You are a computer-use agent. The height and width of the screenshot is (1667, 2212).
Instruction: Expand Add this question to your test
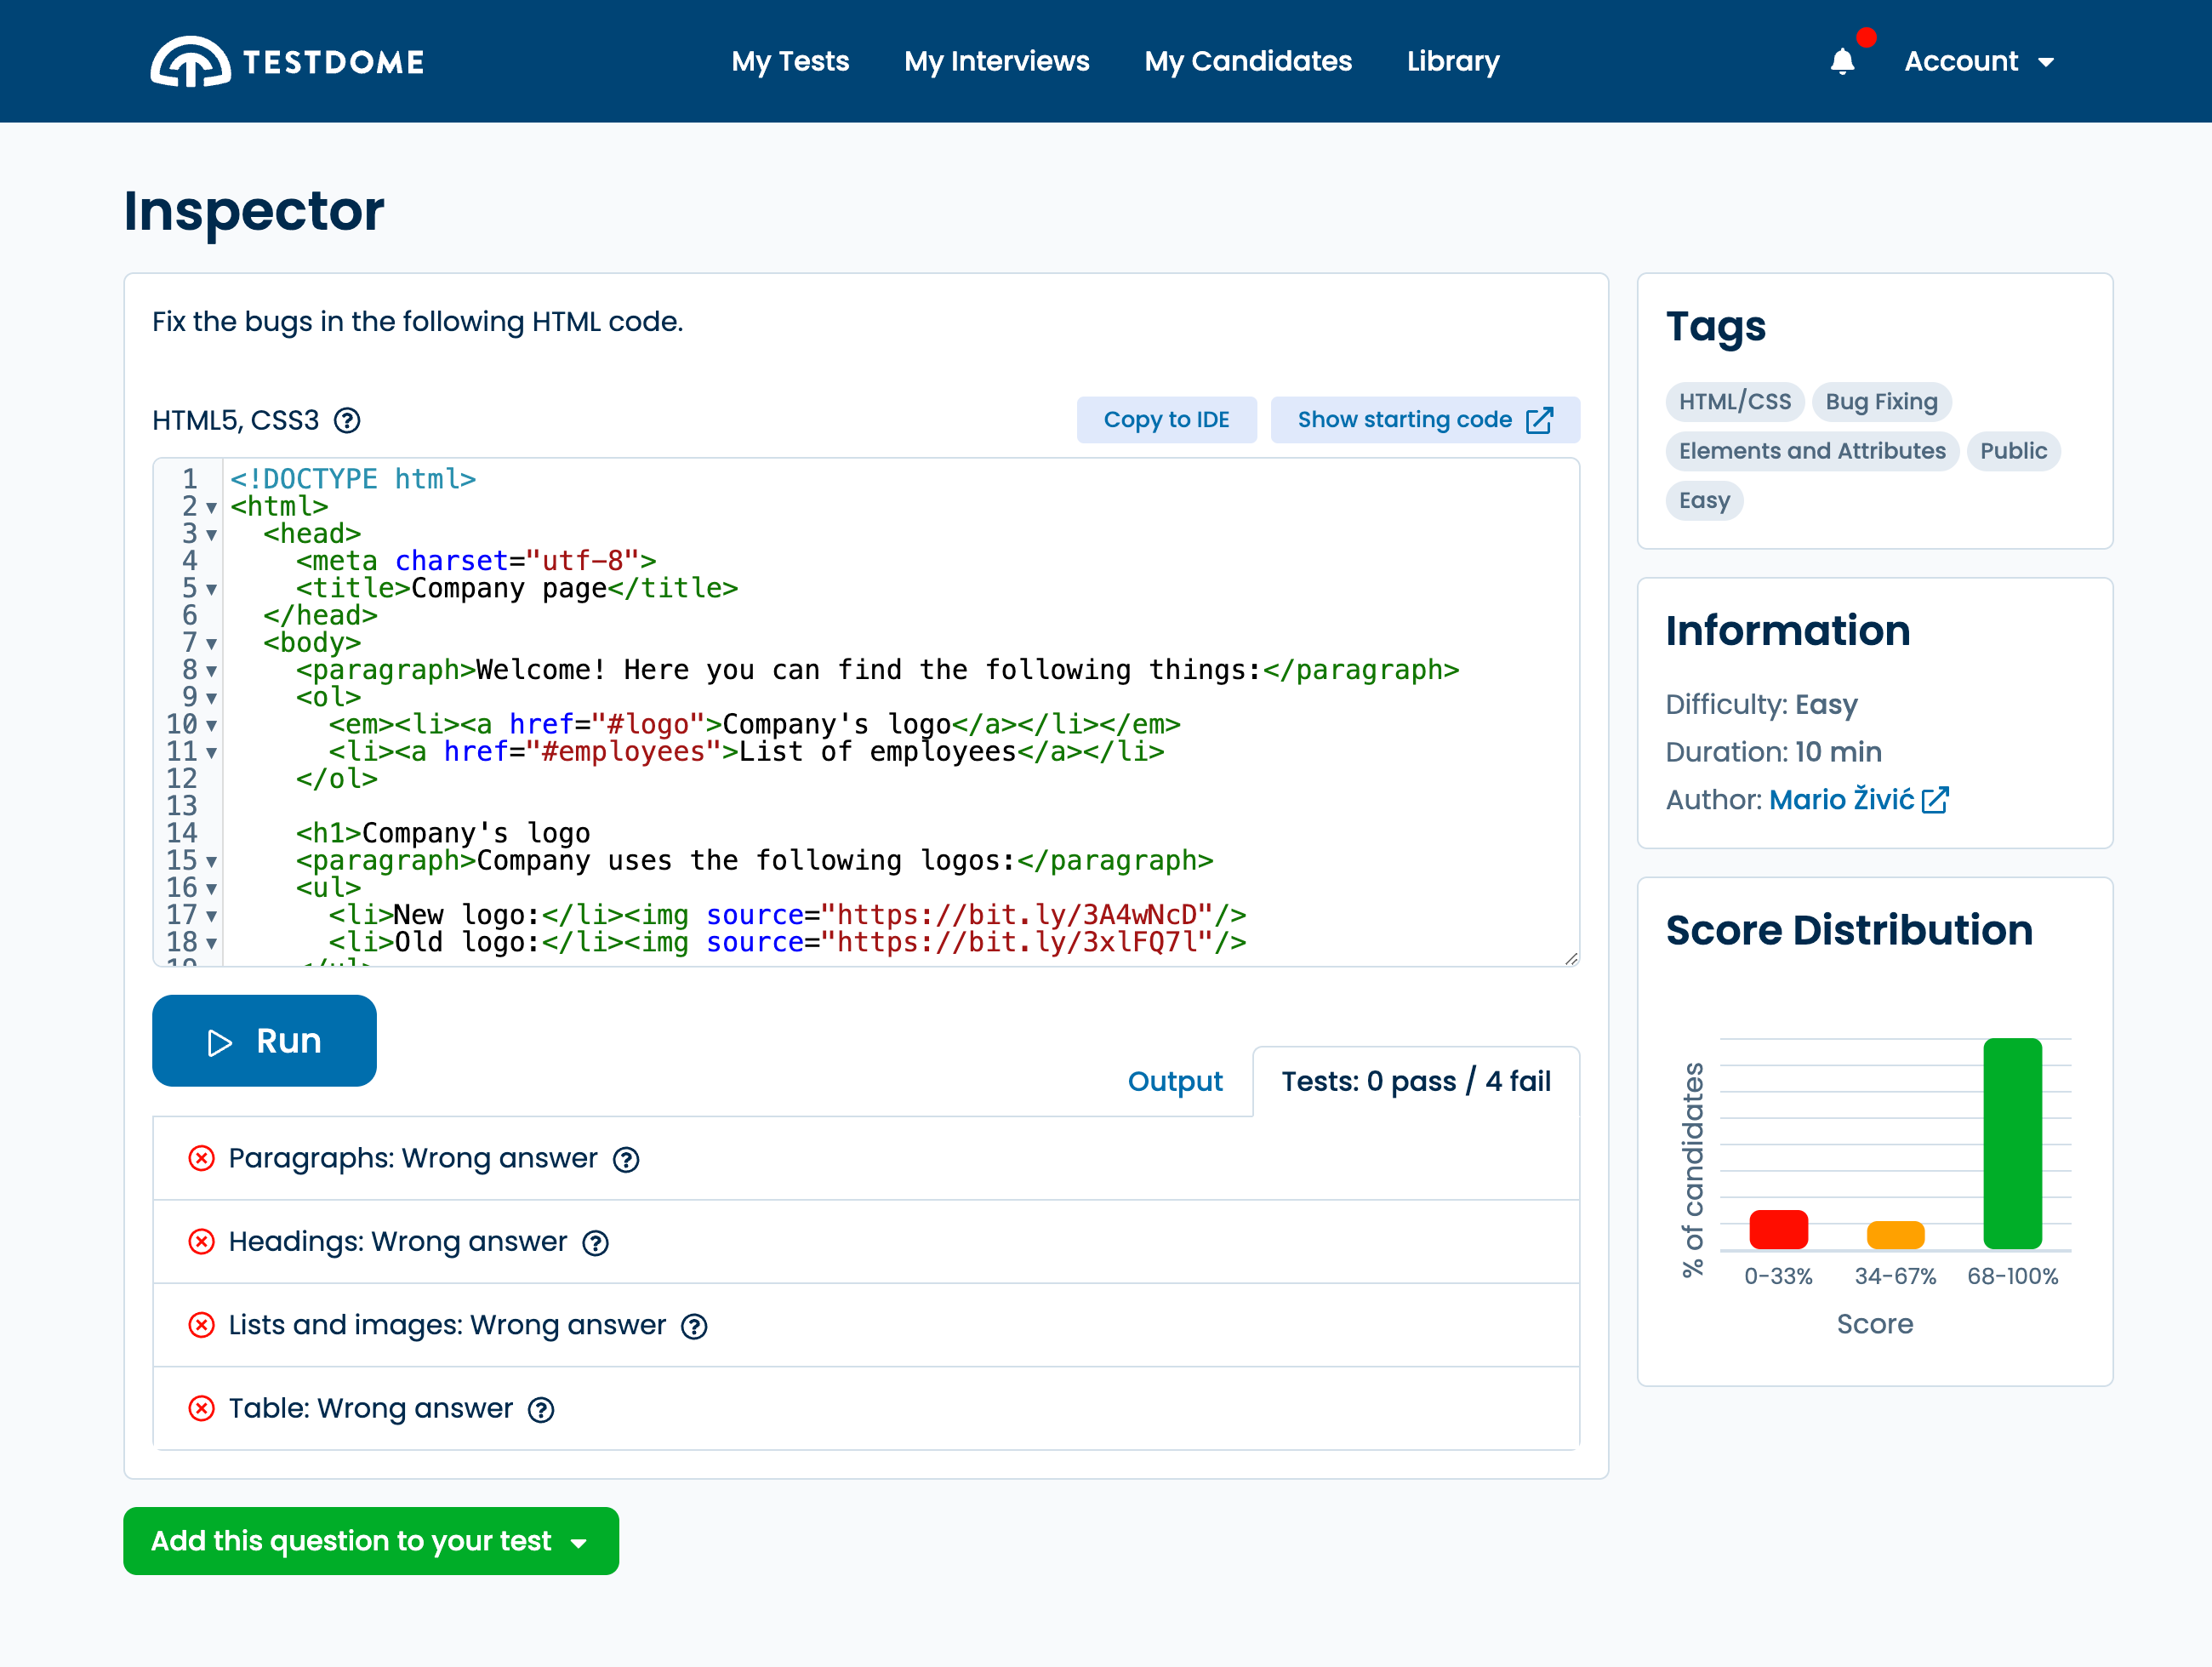click(x=370, y=1540)
